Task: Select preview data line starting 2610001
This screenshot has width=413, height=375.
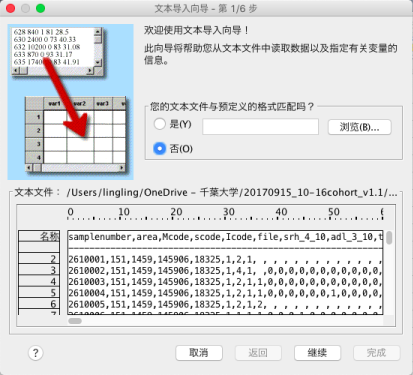Action: pos(225,259)
